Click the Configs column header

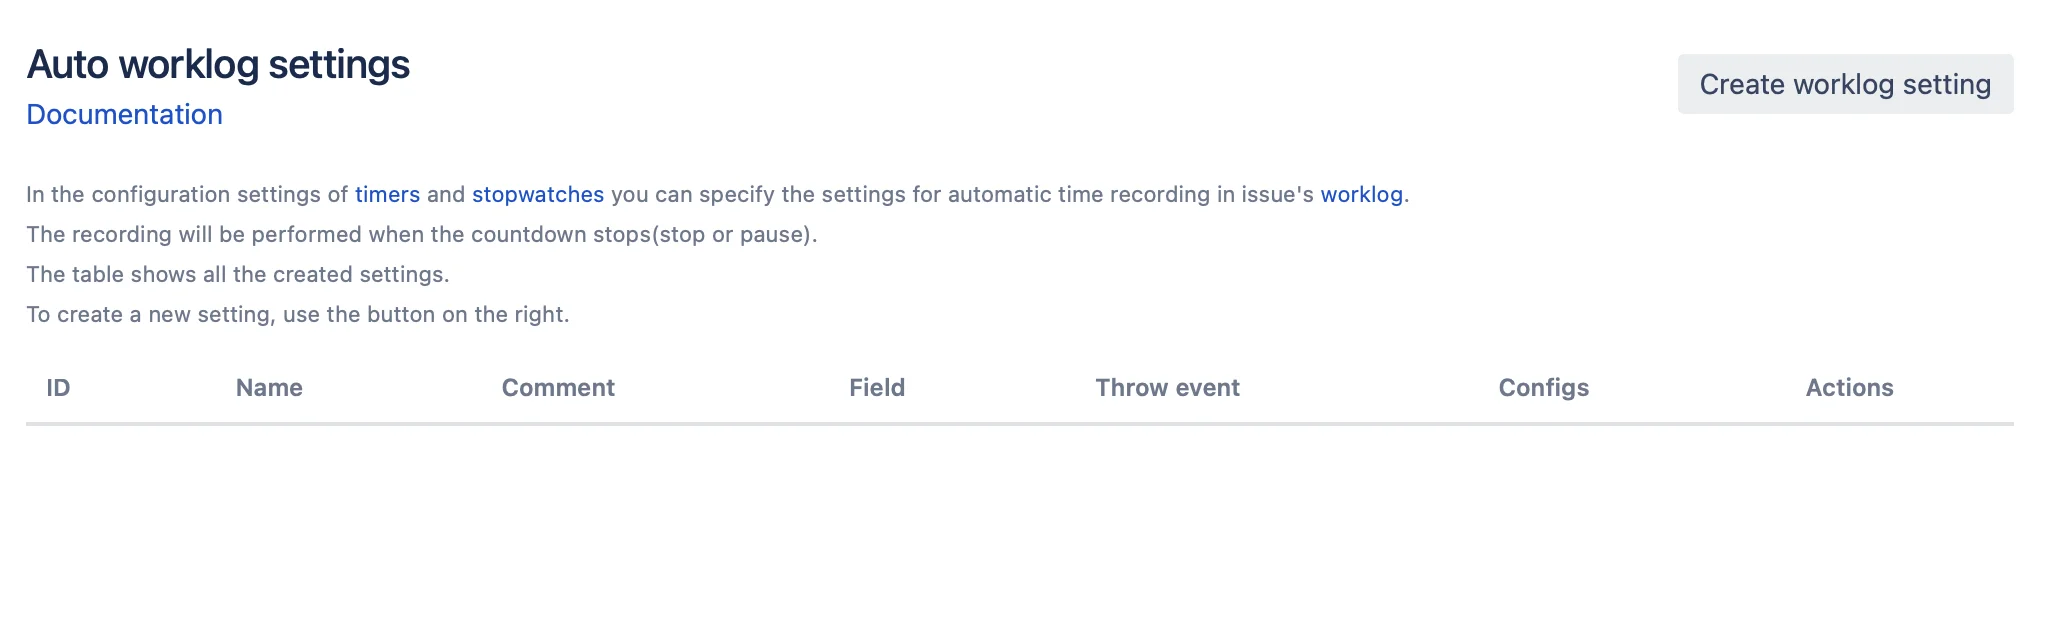[x=1543, y=388]
